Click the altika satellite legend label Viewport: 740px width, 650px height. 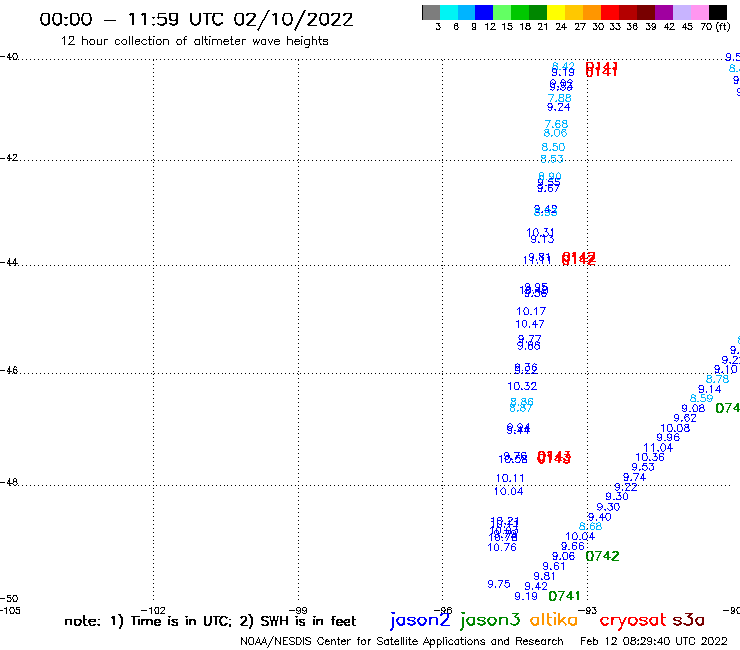click(x=554, y=620)
